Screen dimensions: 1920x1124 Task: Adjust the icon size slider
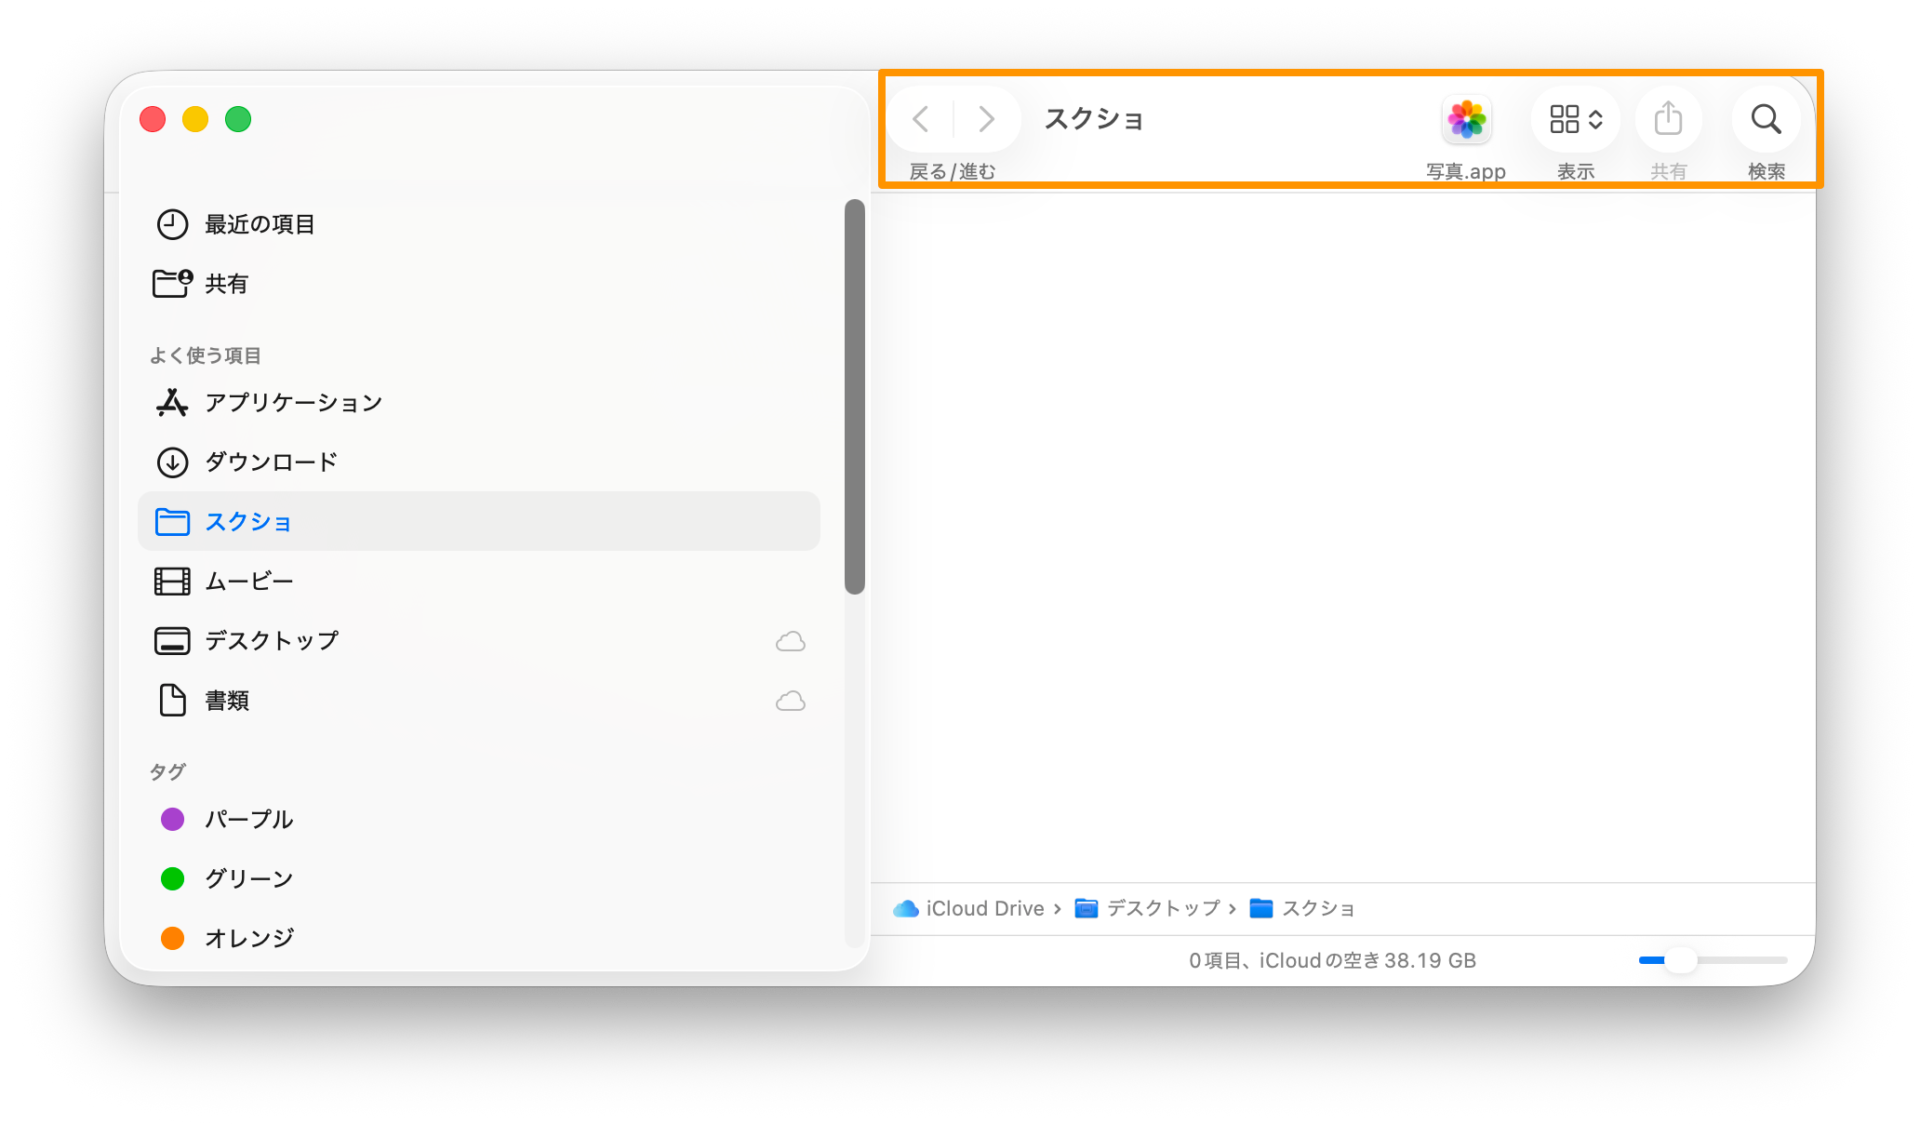1681,960
